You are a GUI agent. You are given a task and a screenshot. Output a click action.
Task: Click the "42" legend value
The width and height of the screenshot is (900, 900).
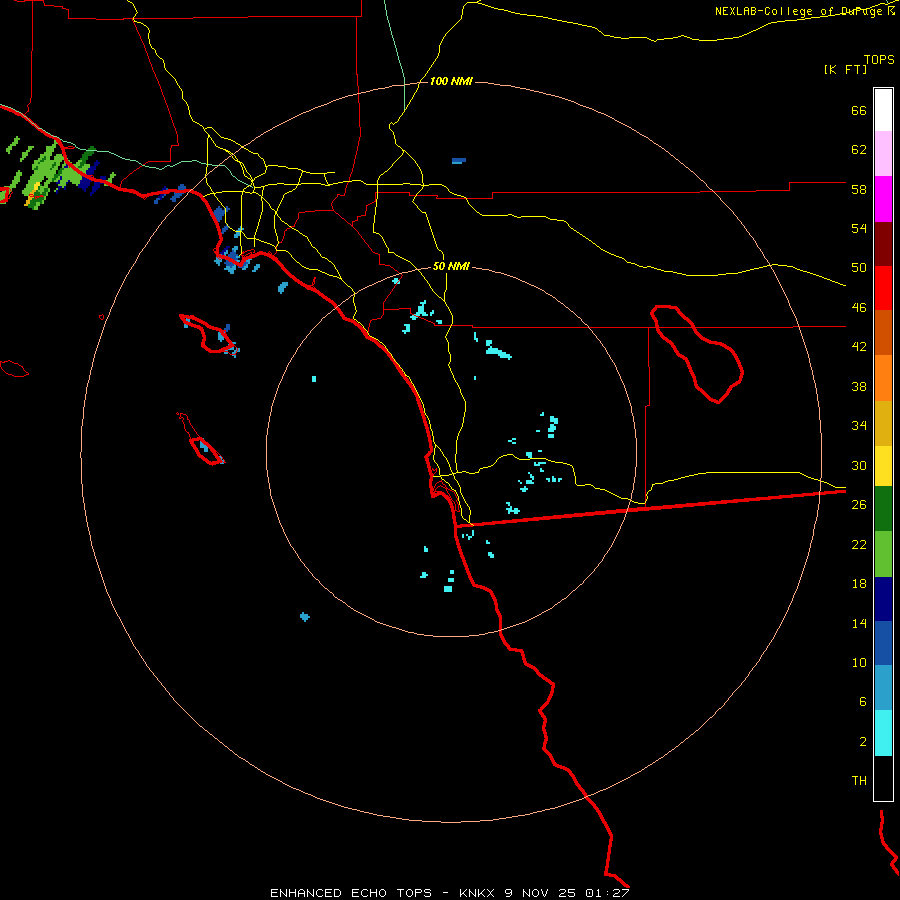[859, 347]
